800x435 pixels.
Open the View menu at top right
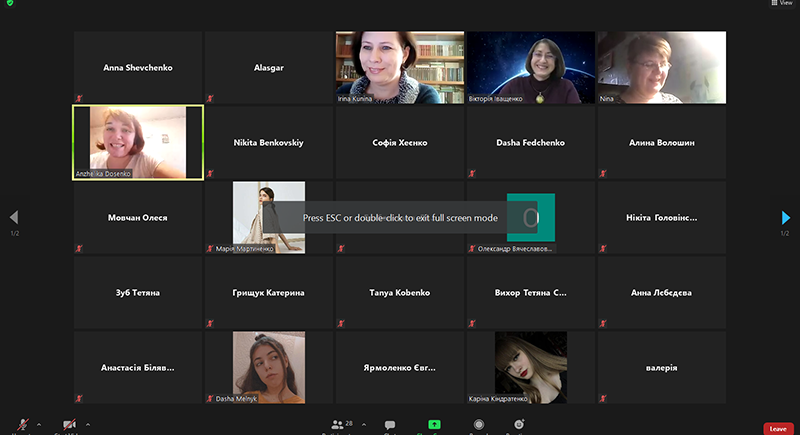pyautogui.click(x=781, y=4)
